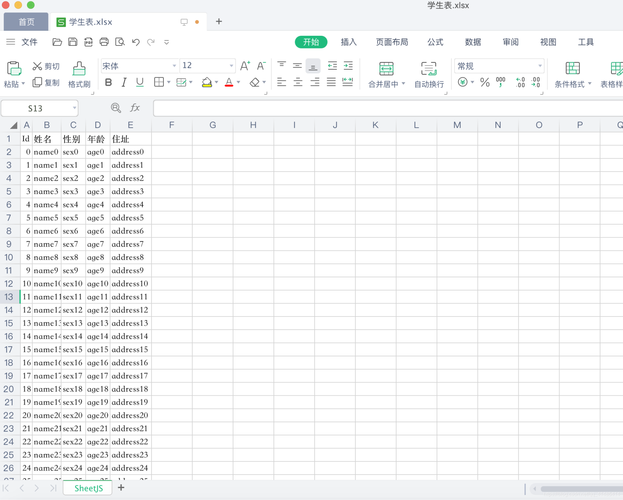The image size is (623, 500).
Task: Apply percent style format
Action: [485, 82]
